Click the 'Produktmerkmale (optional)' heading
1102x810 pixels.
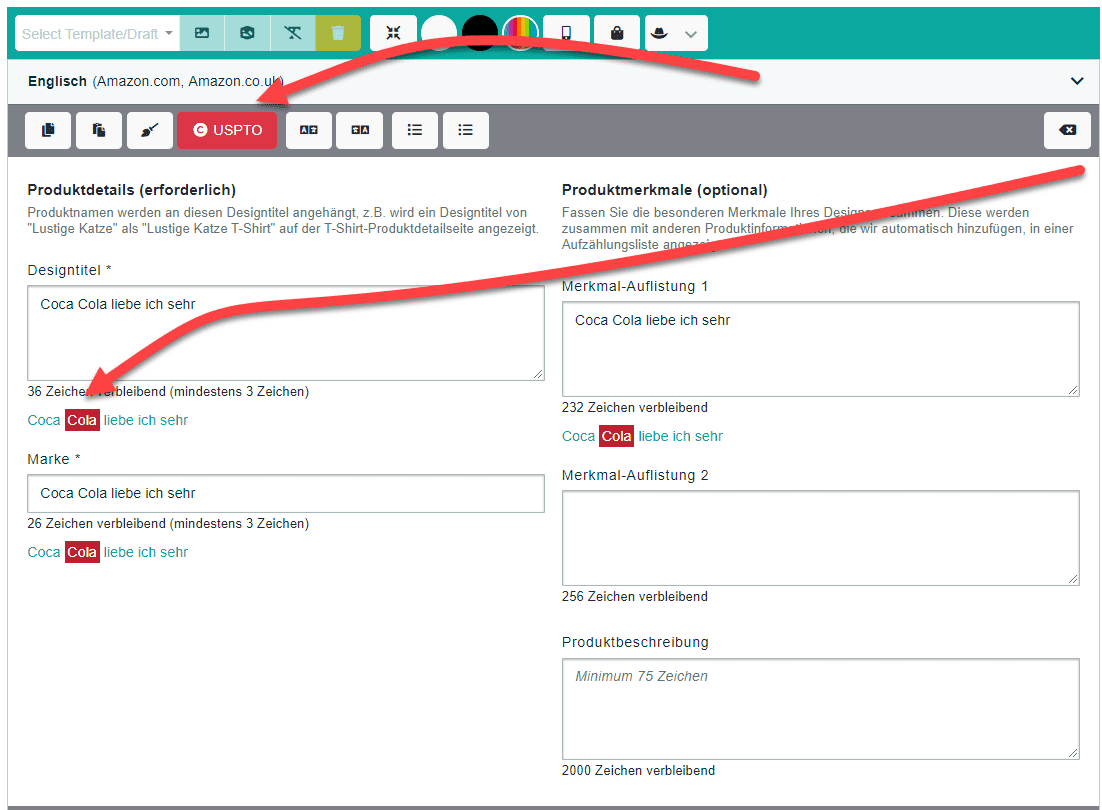point(665,190)
